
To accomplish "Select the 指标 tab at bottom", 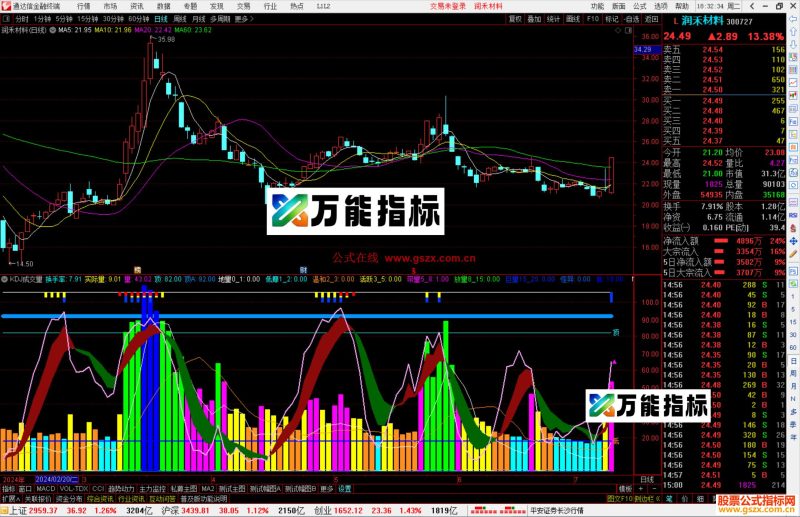I will (x=9, y=488).
